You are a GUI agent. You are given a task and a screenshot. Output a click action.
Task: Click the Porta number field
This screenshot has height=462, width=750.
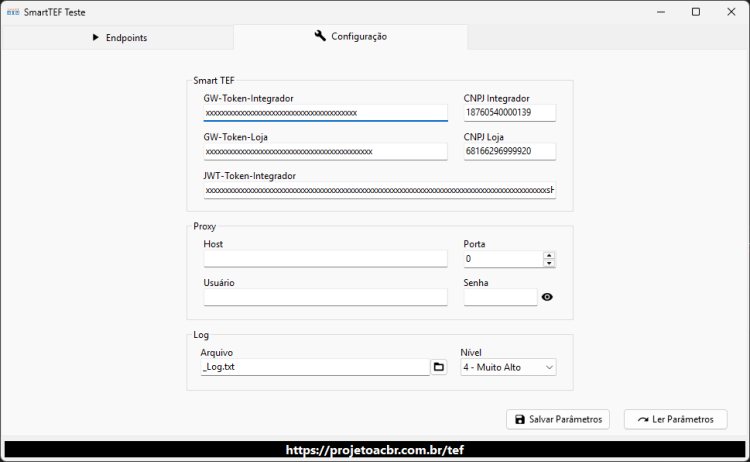point(503,259)
